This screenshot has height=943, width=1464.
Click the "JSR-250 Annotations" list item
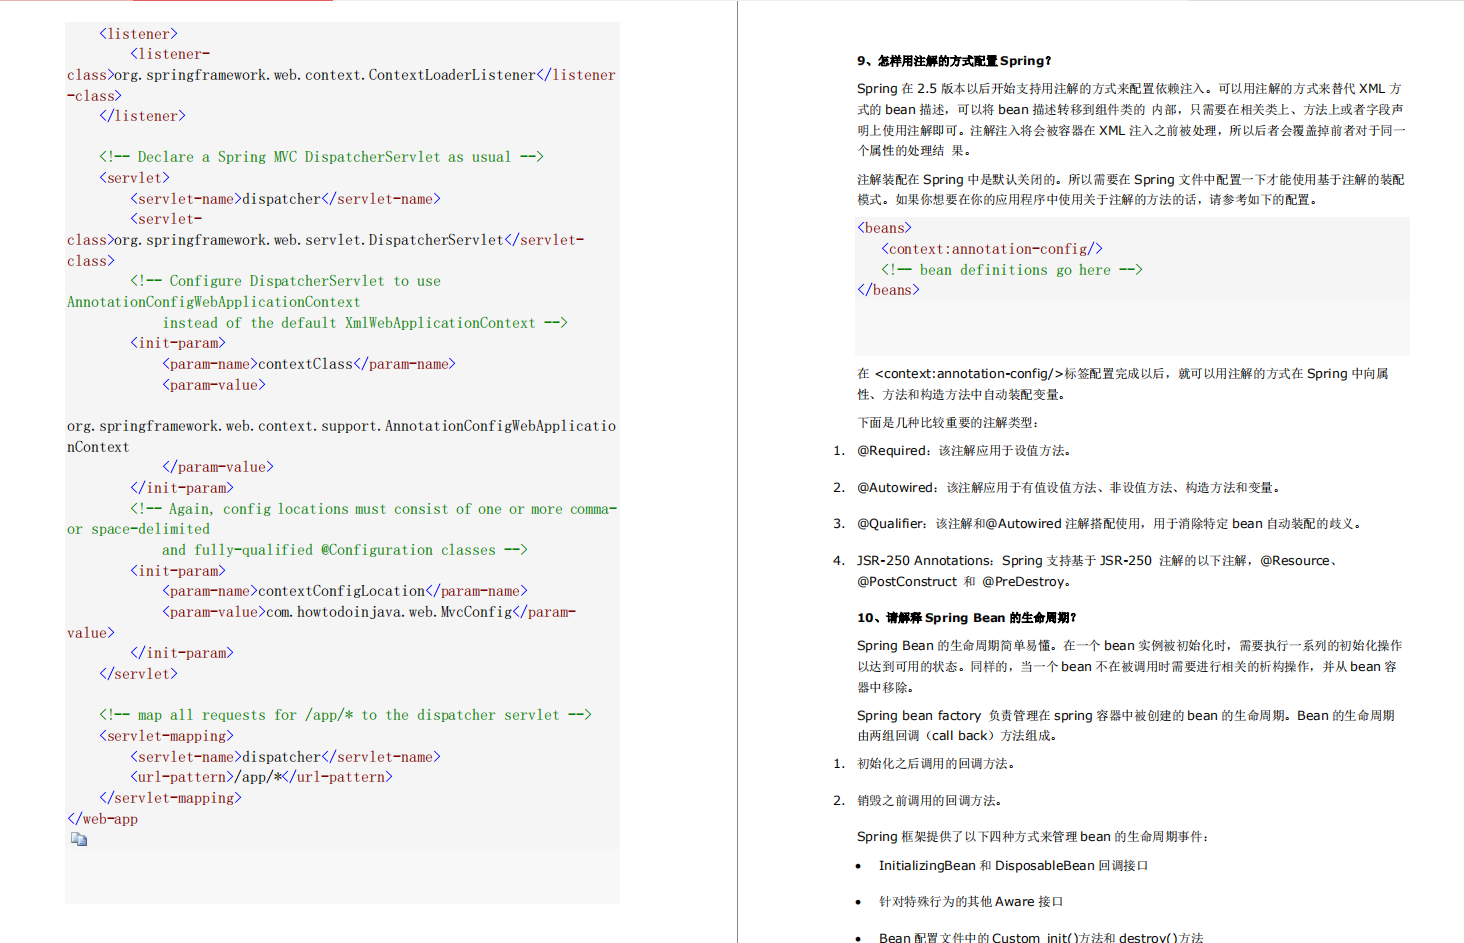pos(1097,571)
